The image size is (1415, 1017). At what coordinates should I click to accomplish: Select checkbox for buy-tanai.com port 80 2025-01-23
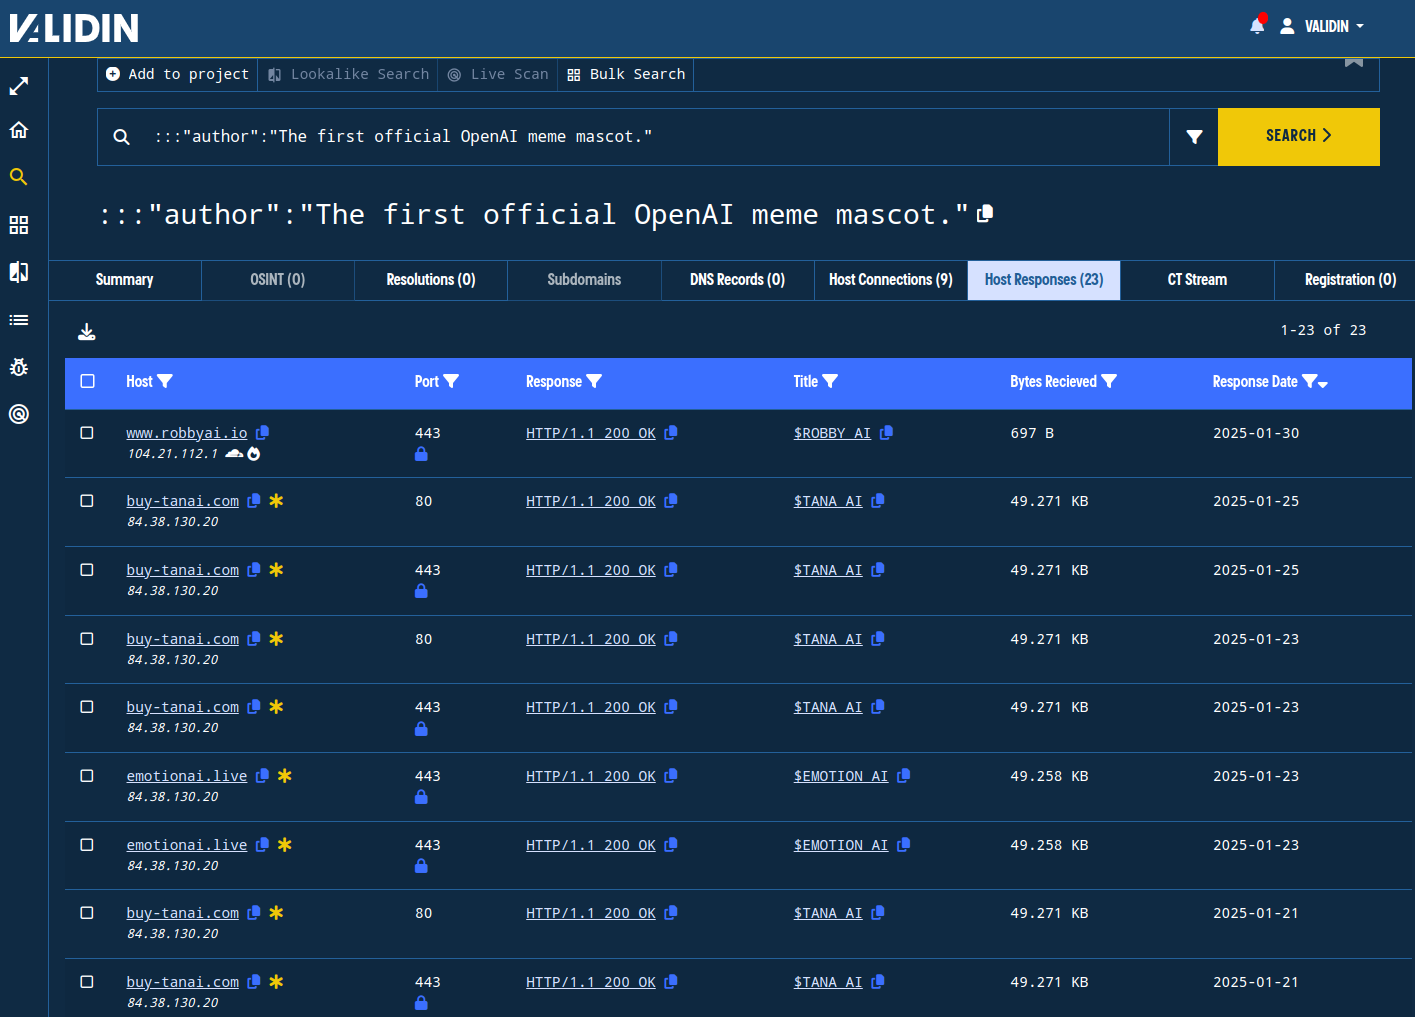tap(87, 639)
